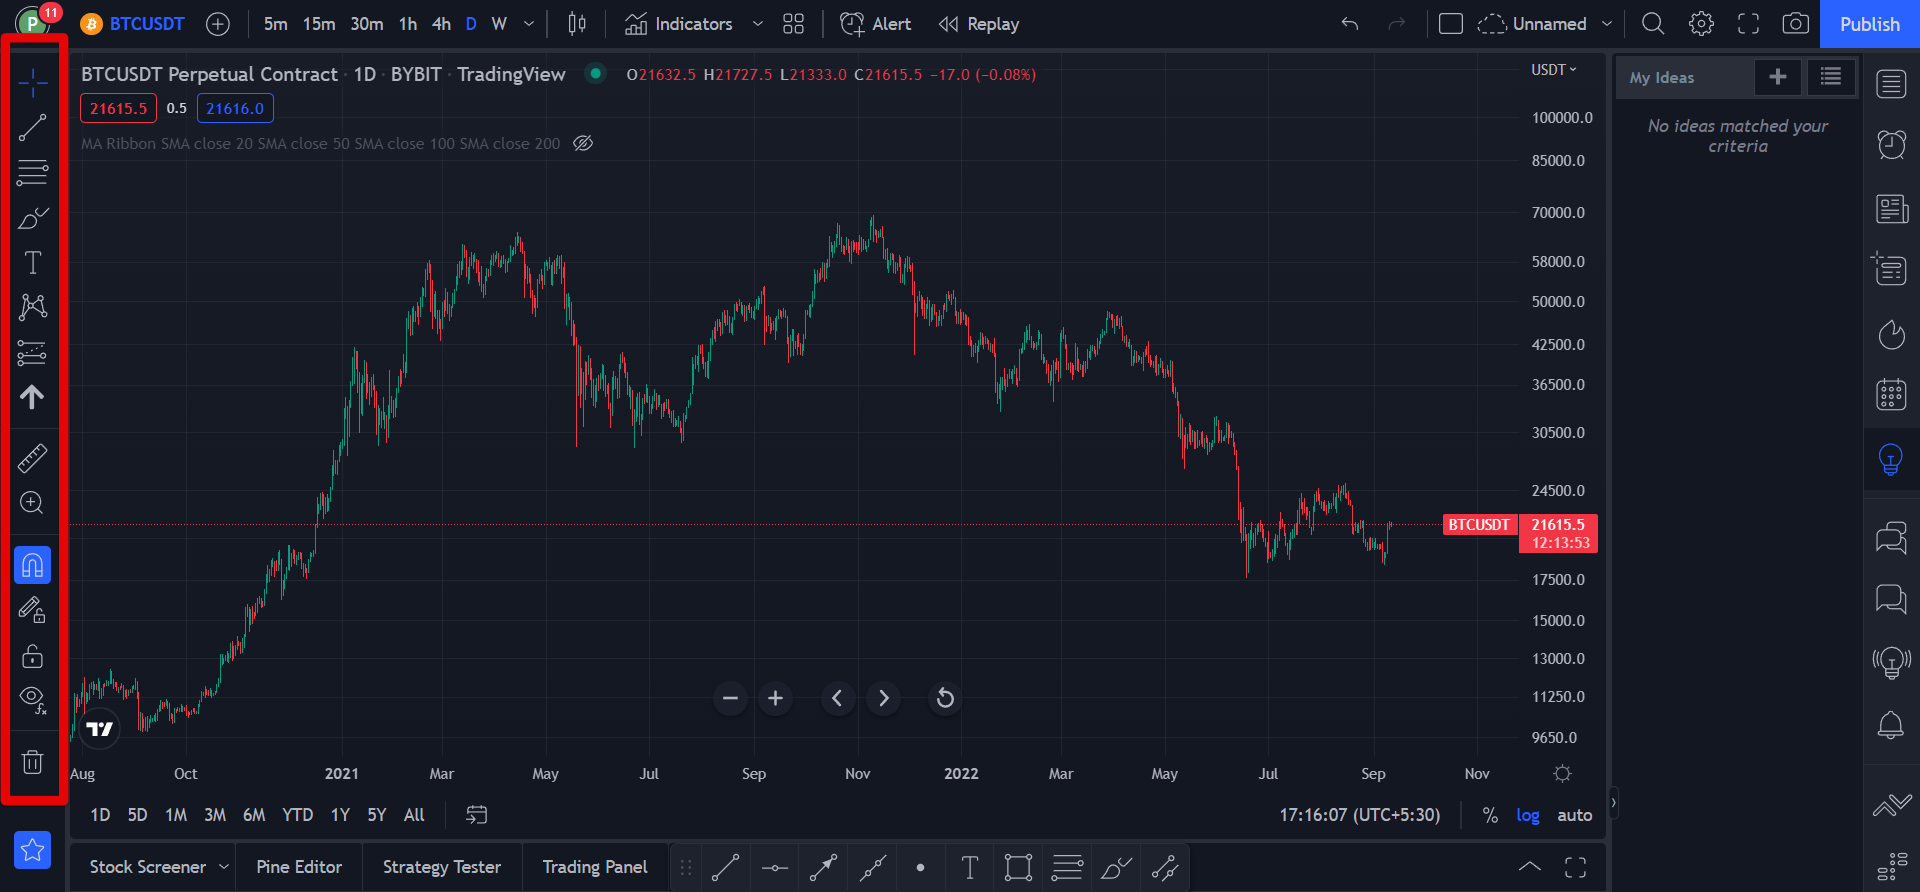
Task: Expand the timeframe interval dropdown
Action: click(529, 24)
